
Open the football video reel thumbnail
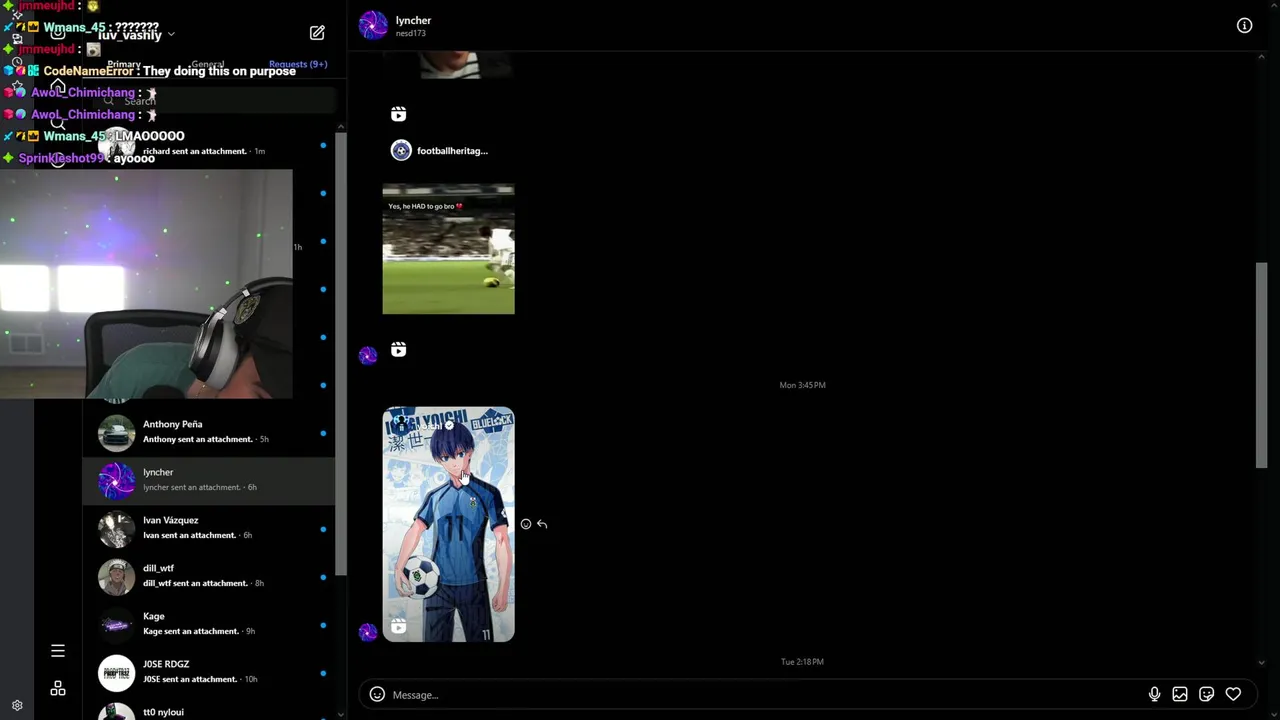(448, 249)
